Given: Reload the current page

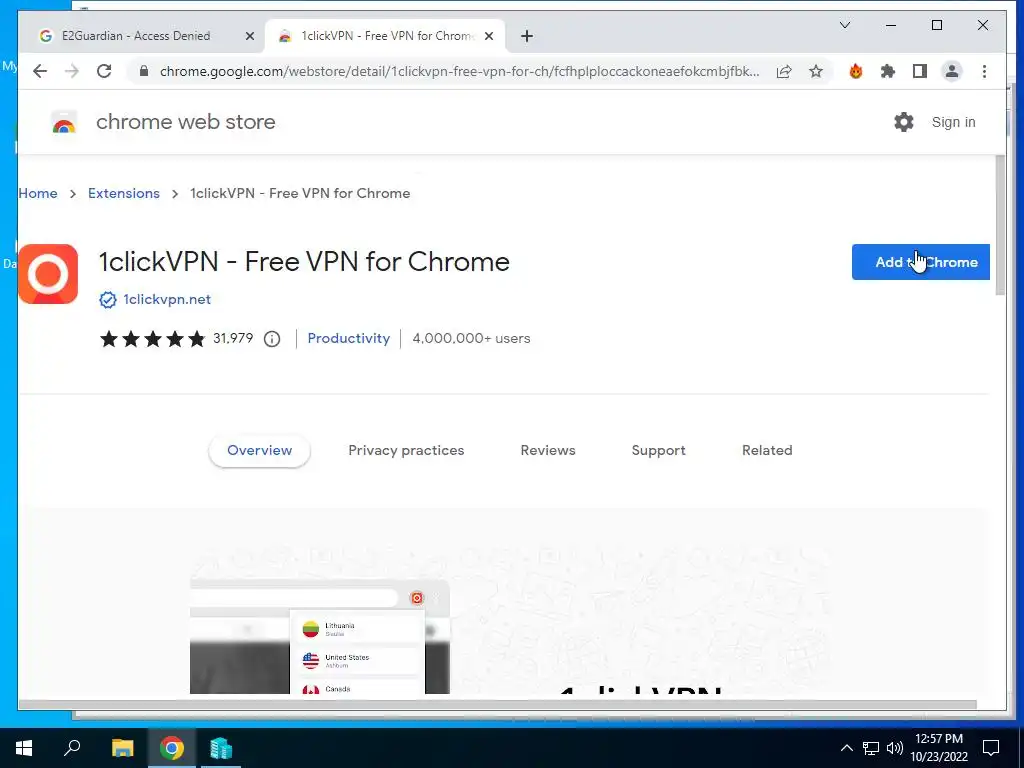Looking at the screenshot, I should tap(104, 71).
